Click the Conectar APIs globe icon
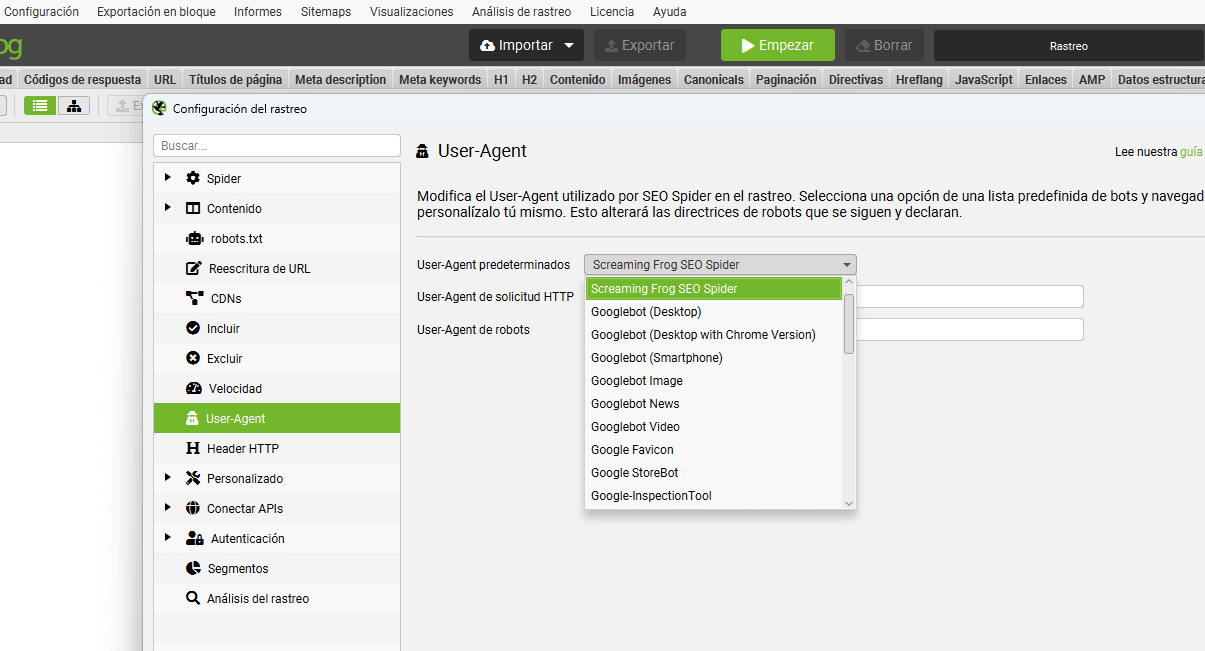 point(193,508)
